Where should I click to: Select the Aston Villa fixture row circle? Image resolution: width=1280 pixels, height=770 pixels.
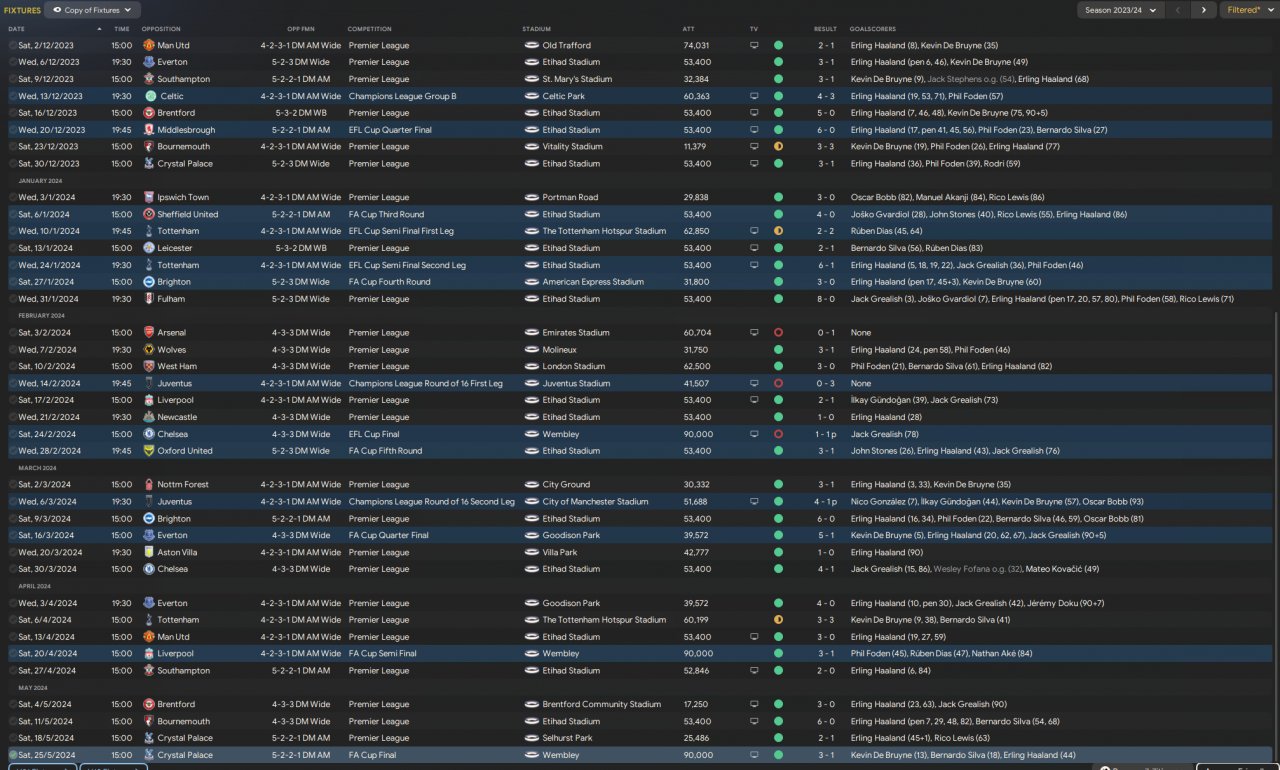point(13,552)
